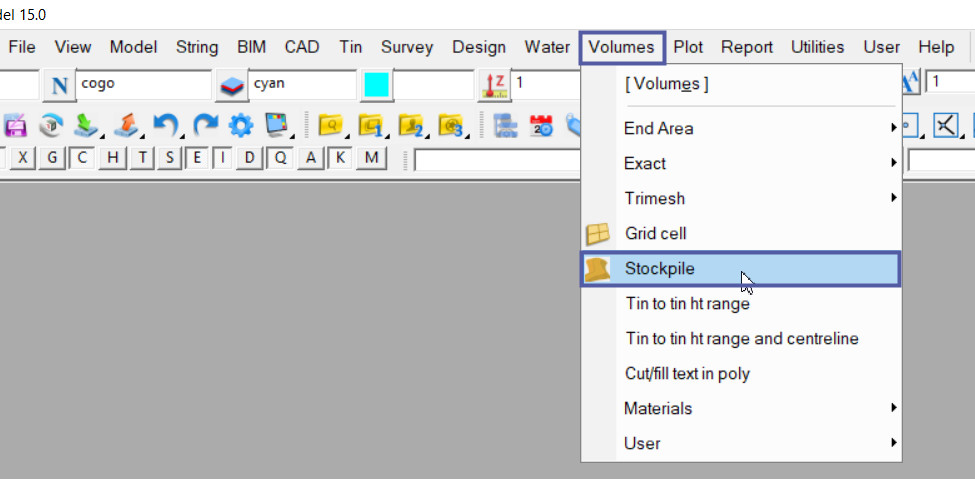The height and width of the screenshot is (479, 975).
Task: Toggle the E snap button
Action: click(197, 158)
